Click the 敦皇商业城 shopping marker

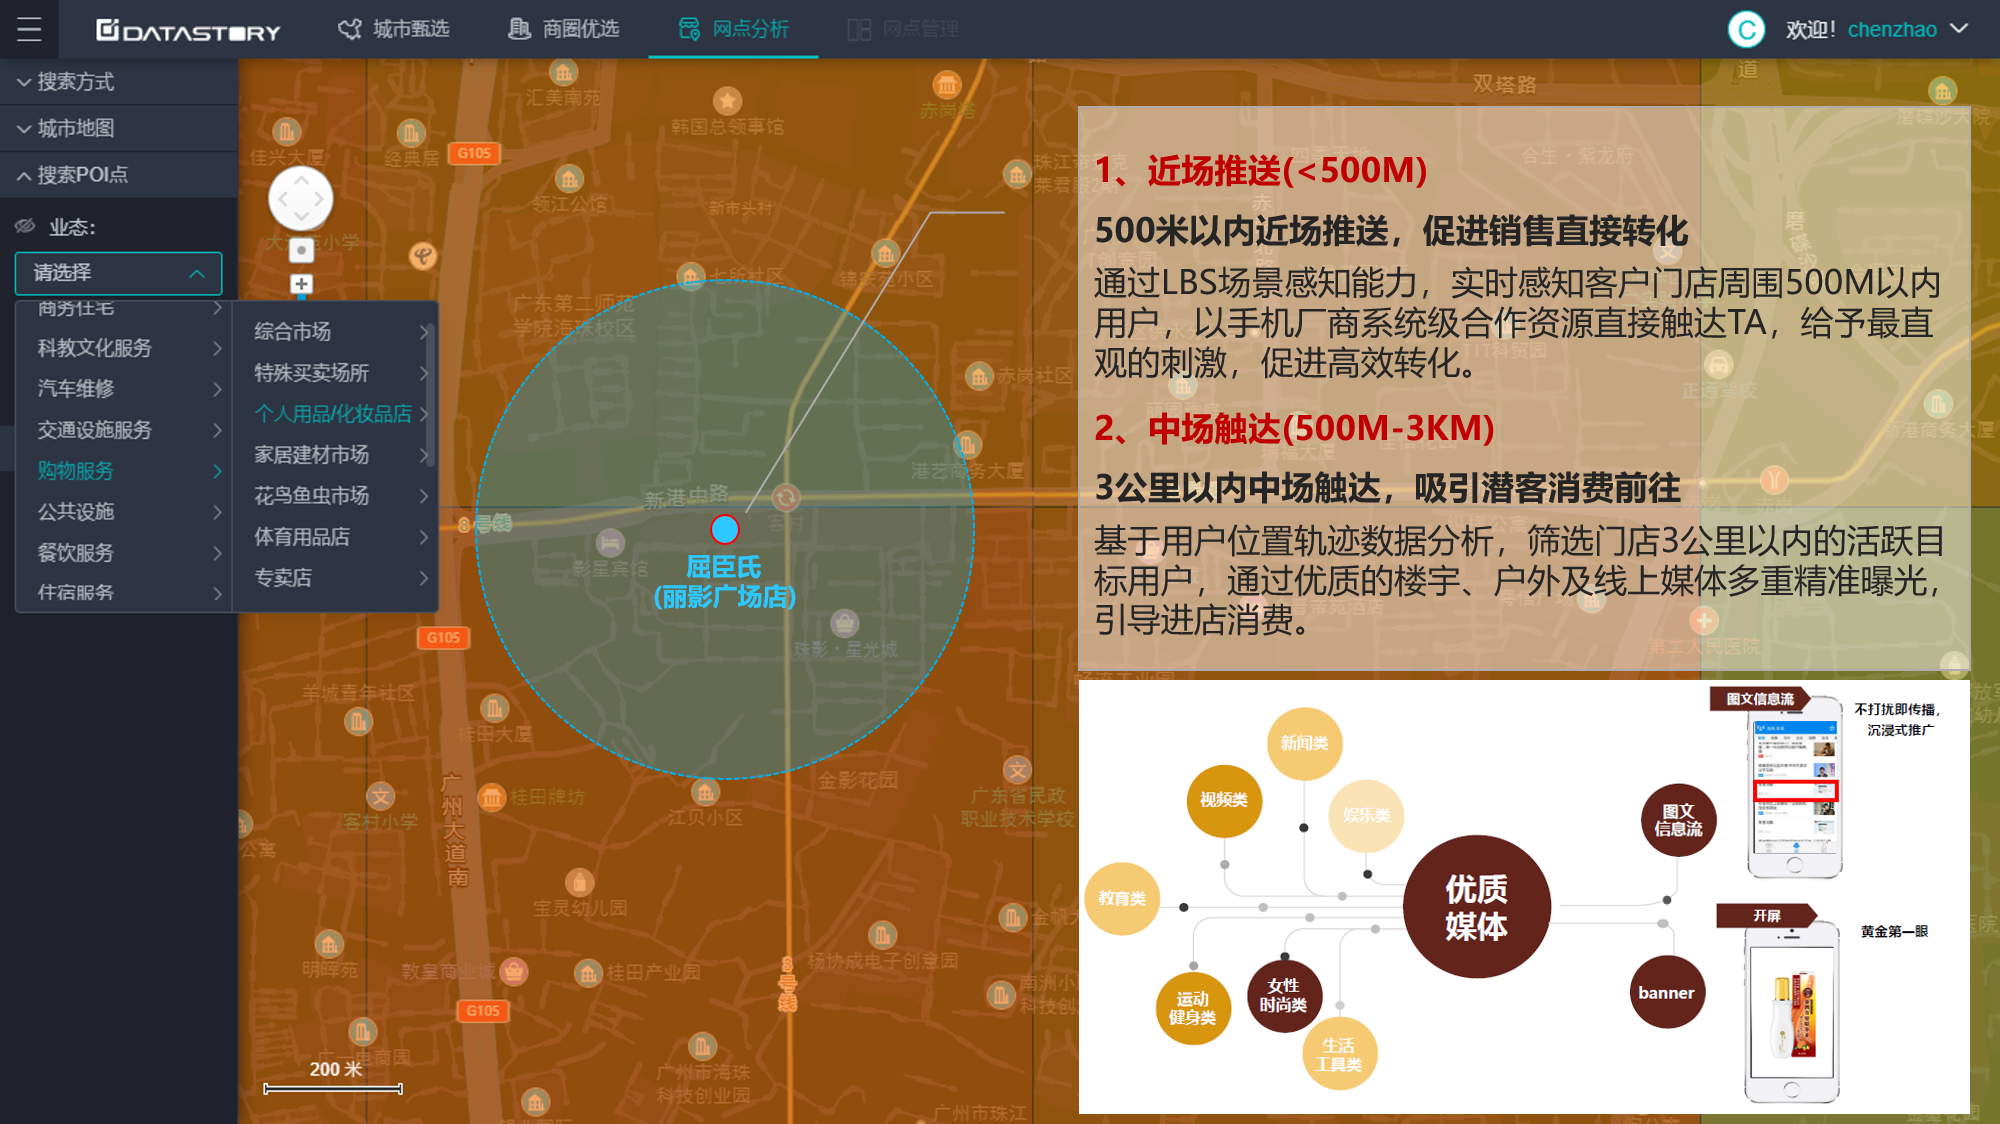coord(514,971)
